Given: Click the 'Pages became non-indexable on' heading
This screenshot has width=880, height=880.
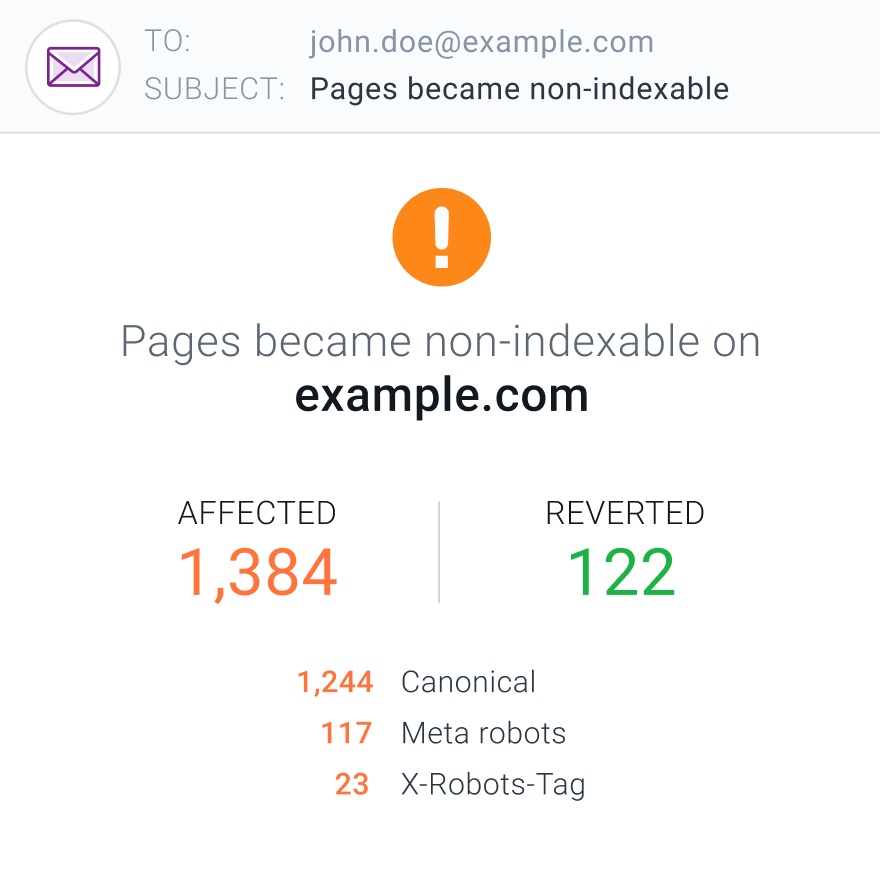Looking at the screenshot, I should [x=441, y=342].
